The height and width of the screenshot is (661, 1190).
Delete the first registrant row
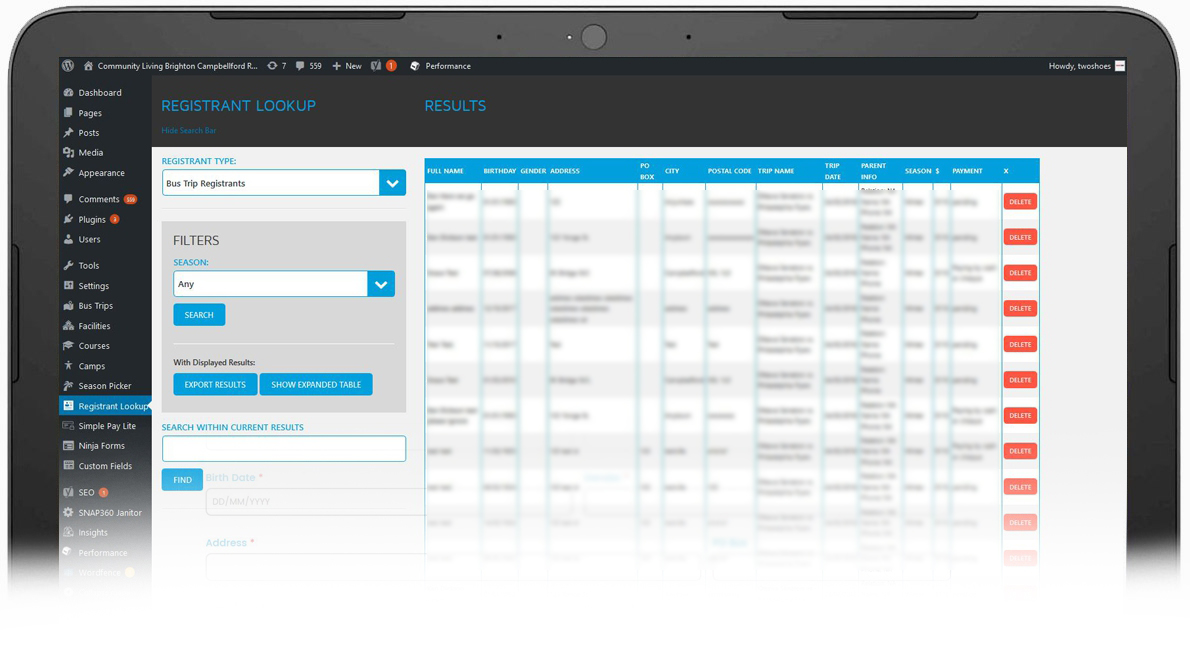tap(1020, 202)
